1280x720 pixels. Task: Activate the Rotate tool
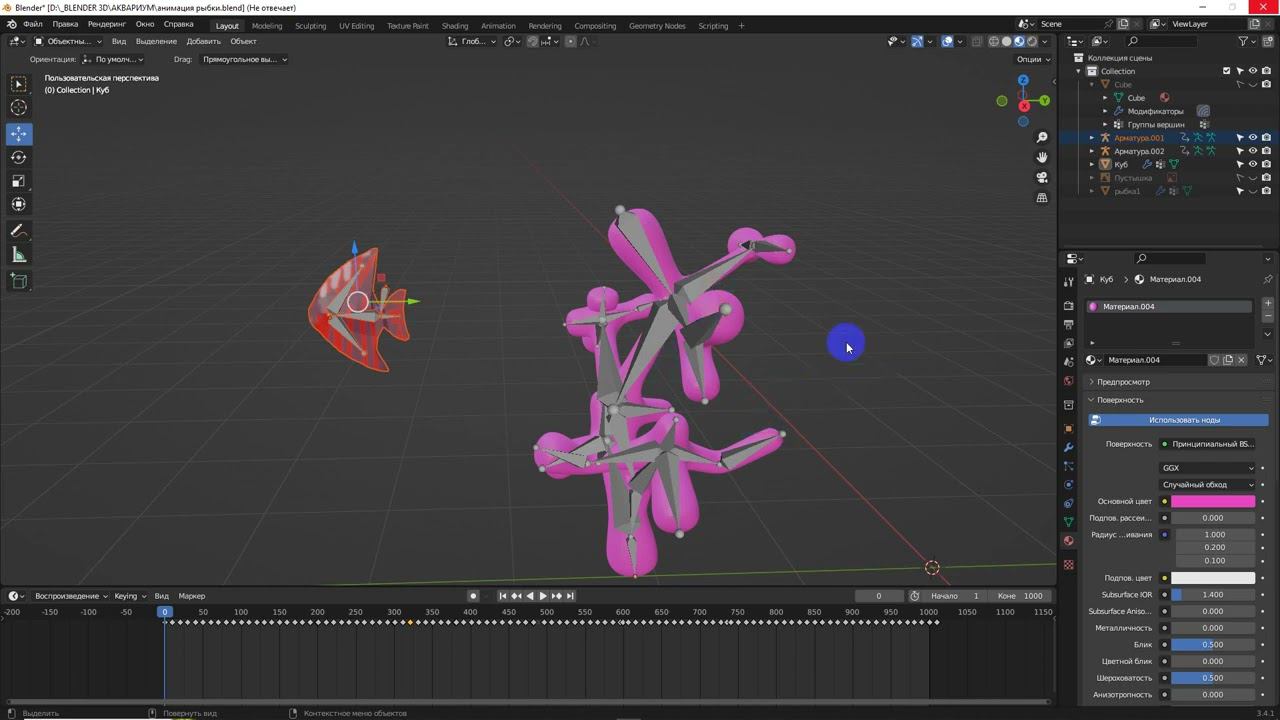coord(19,157)
